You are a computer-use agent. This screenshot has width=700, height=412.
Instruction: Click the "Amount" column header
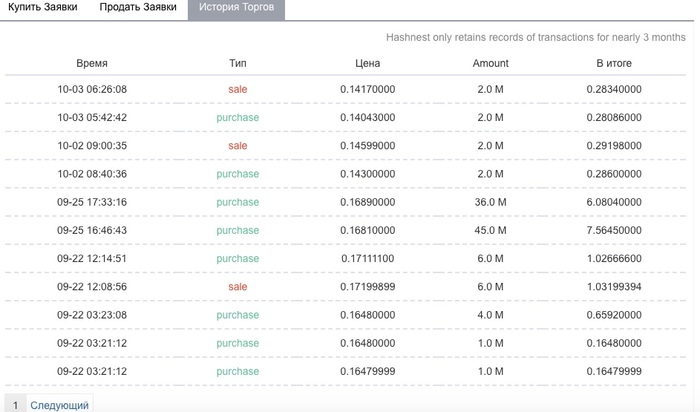point(490,63)
